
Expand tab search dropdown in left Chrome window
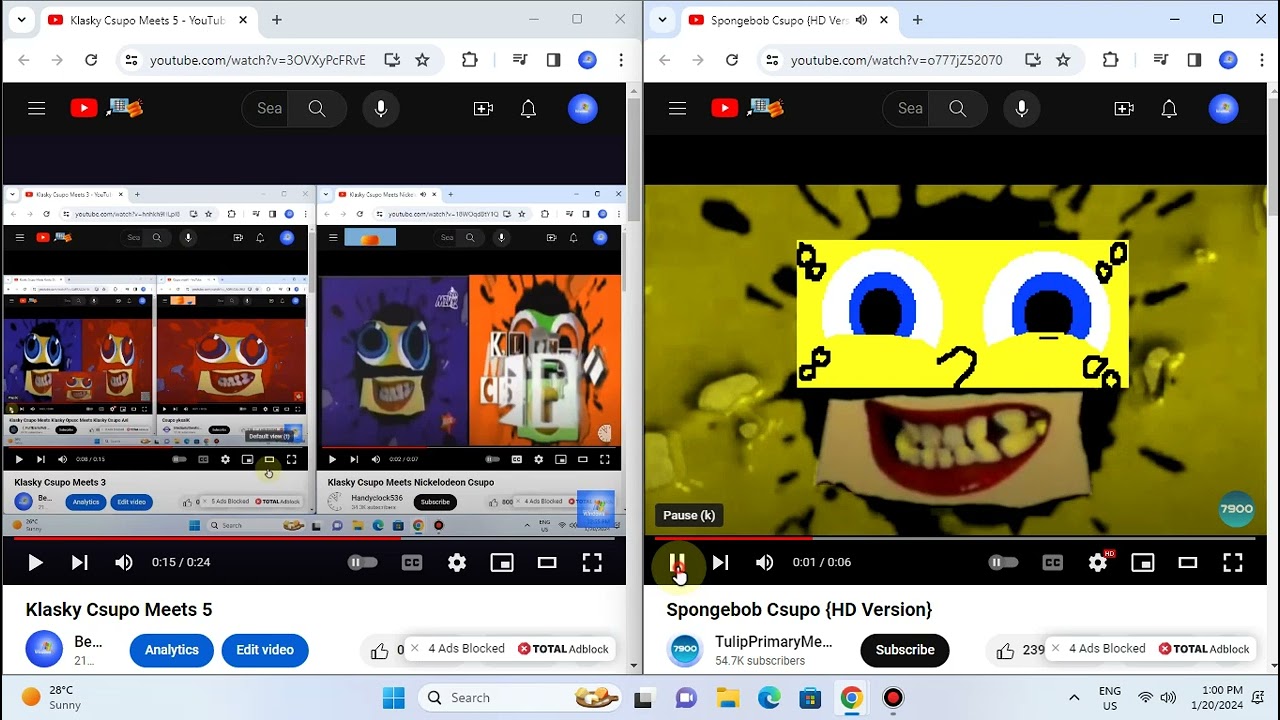(21, 19)
